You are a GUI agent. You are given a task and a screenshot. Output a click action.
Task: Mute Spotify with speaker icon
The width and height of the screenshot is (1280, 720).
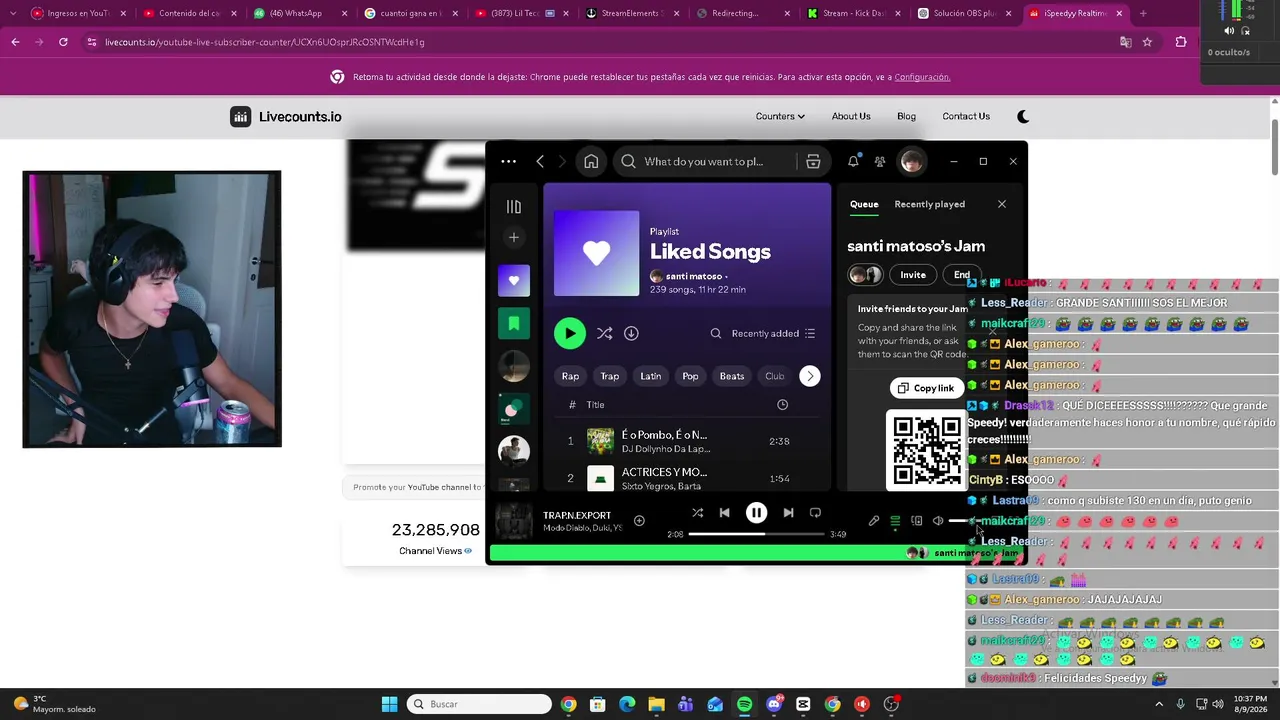tap(938, 520)
